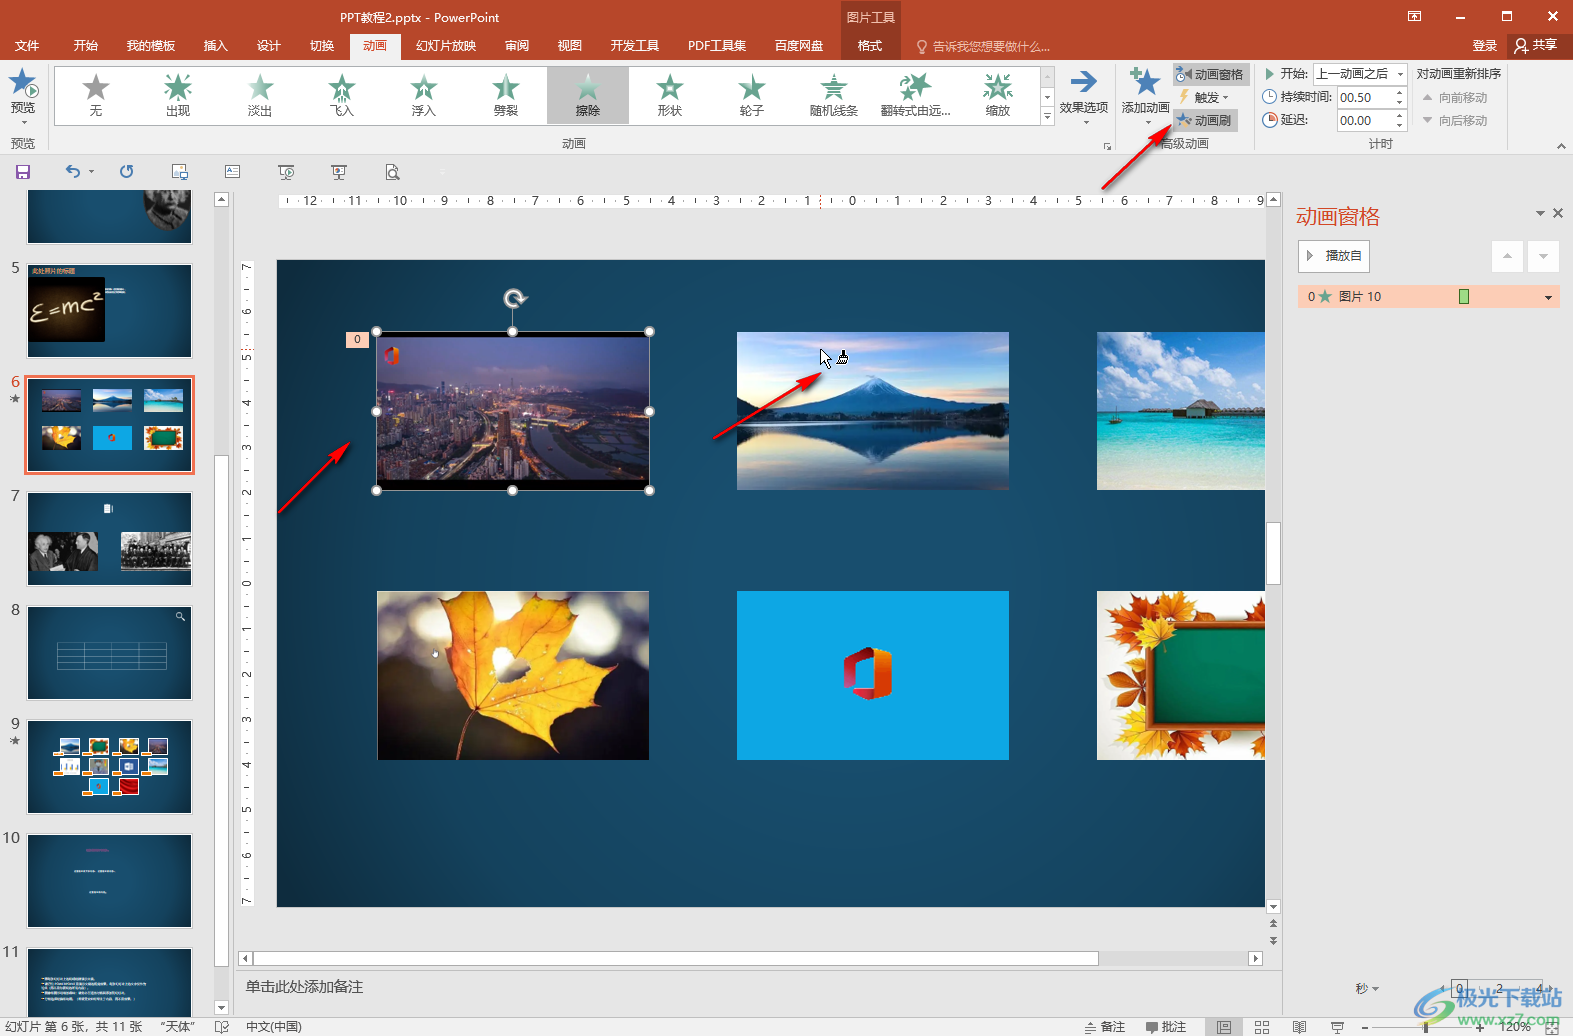Switch to slide sorter view in status bar
The width and height of the screenshot is (1573, 1036).
tap(1262, 1027)
